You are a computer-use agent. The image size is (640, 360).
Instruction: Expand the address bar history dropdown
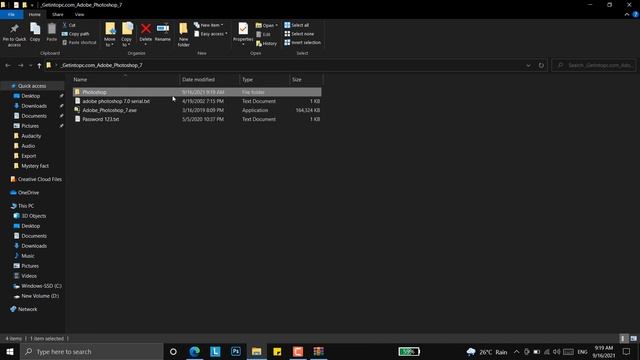coord(528,65)
